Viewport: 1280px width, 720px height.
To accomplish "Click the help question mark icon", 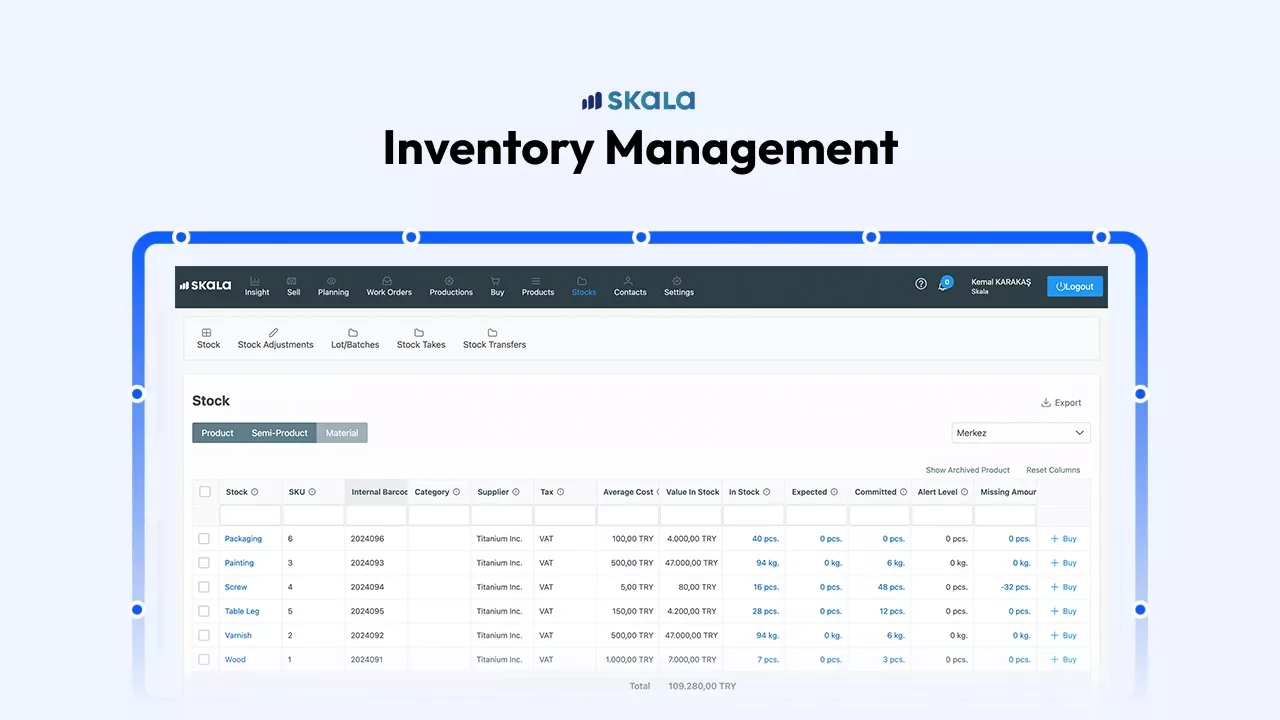I will click(x=921, y=284).
